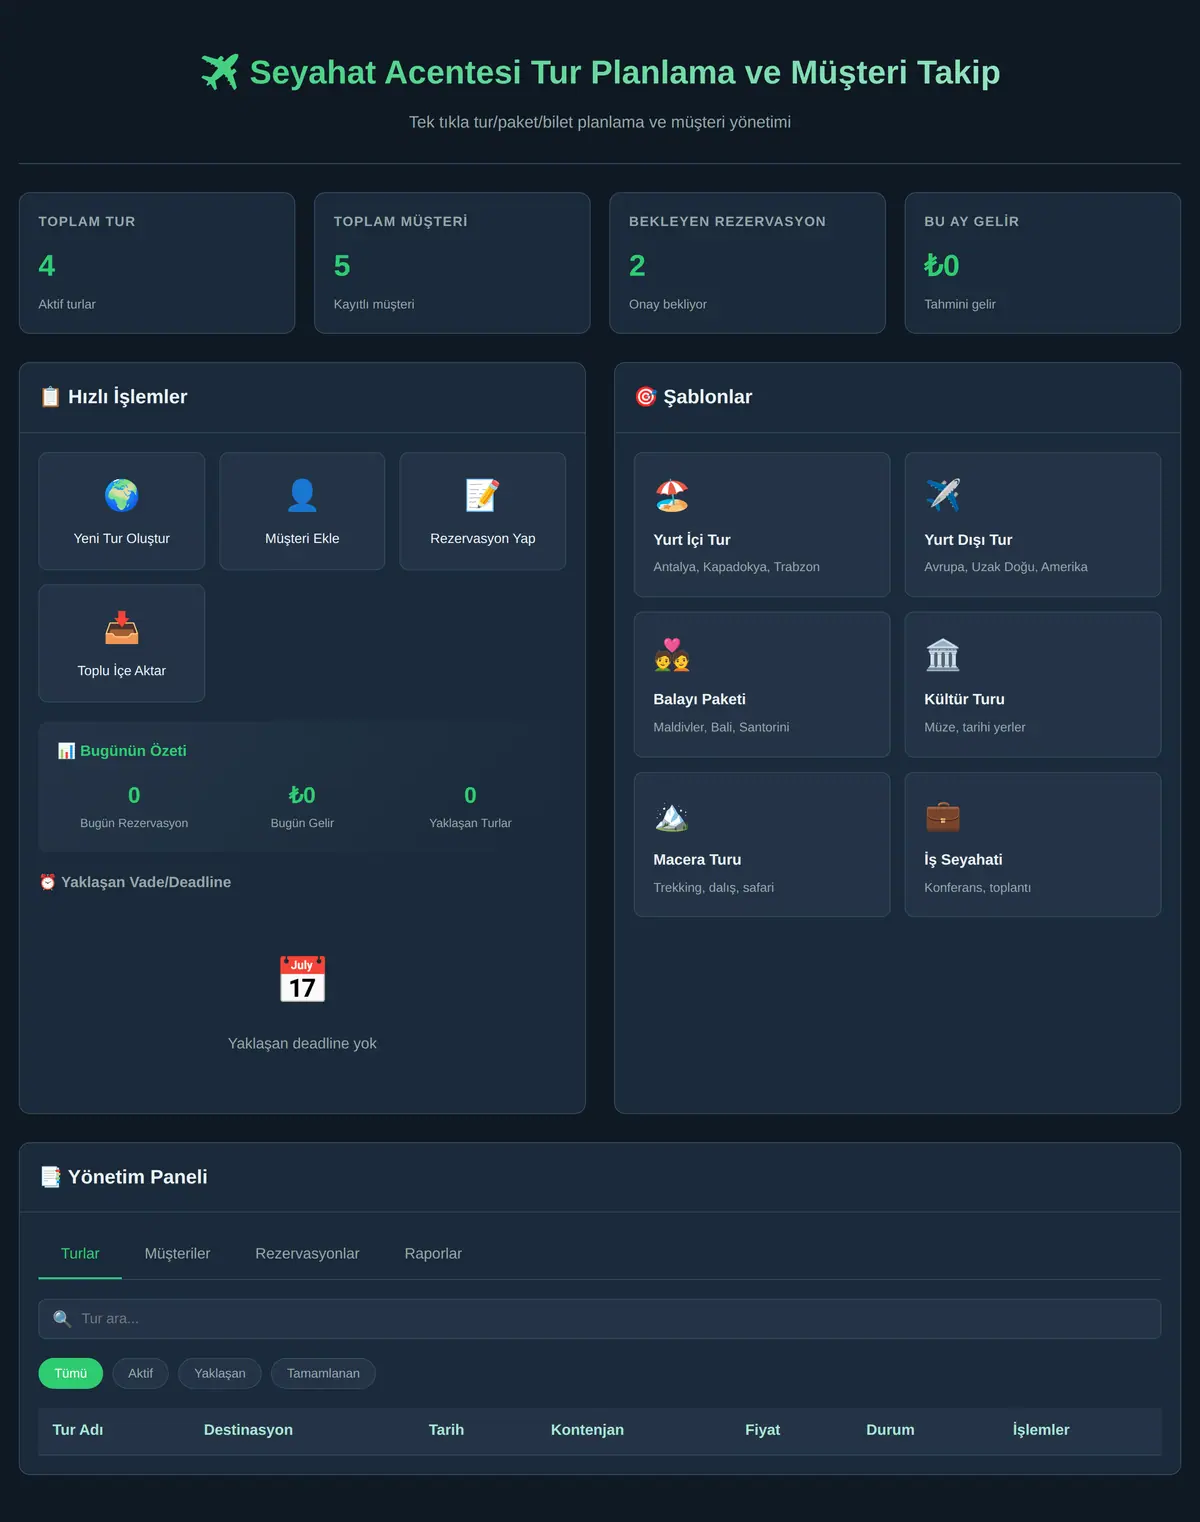Click the Destinasyon column header
The image size is (1200, 1522).
click(x=248, y=1430)
